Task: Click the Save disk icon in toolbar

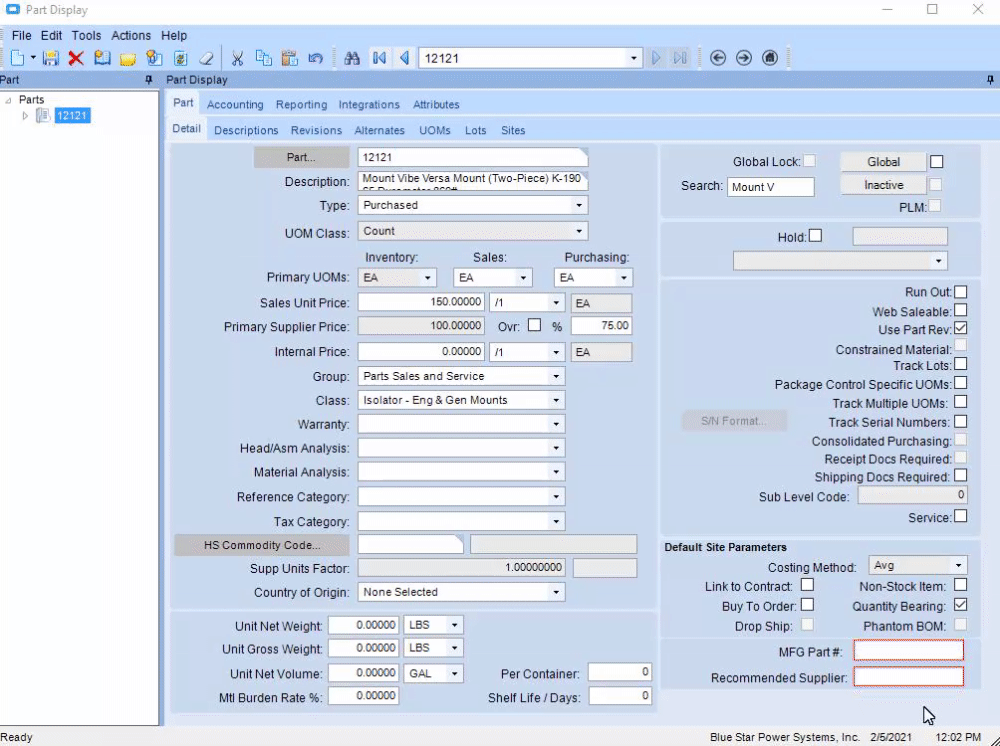Action: (x=50, y=58)
